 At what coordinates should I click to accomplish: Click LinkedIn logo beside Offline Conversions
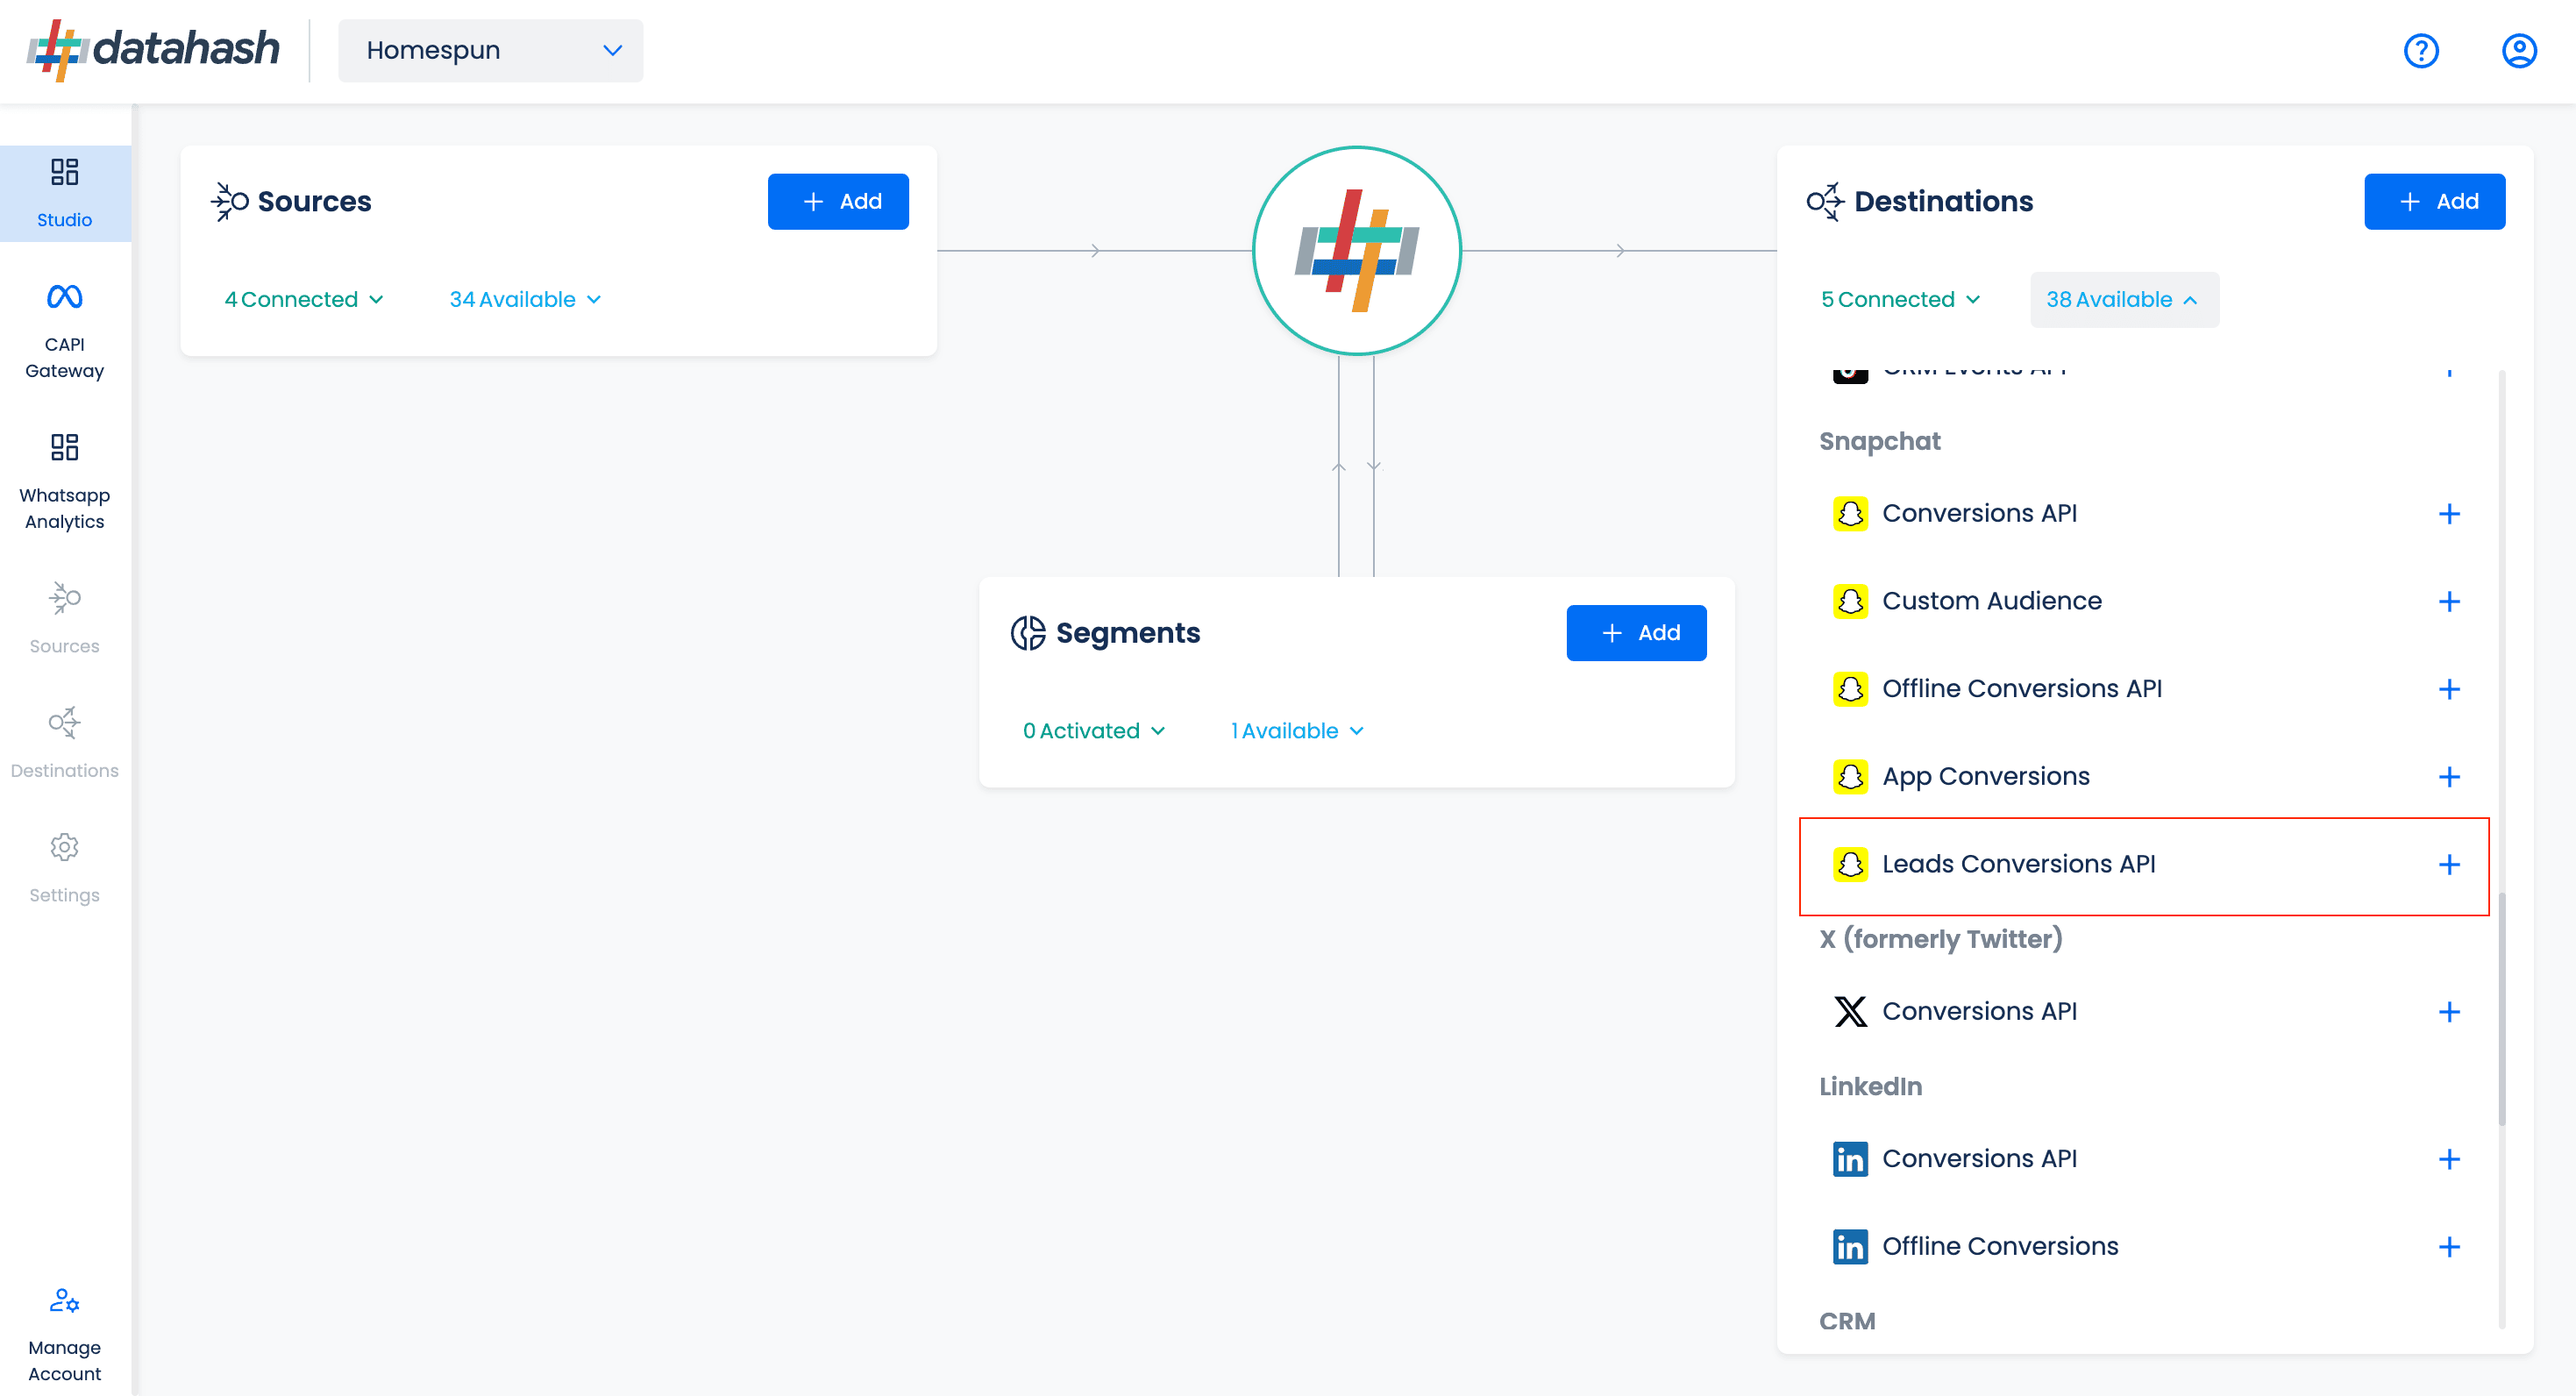pos(1850,1246)
